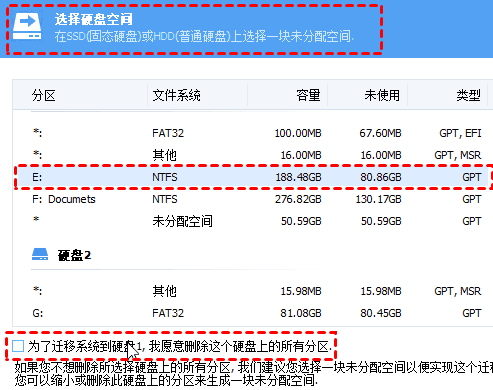
Task: Click the 80.86GB unused cell
Action: (381, 177)
